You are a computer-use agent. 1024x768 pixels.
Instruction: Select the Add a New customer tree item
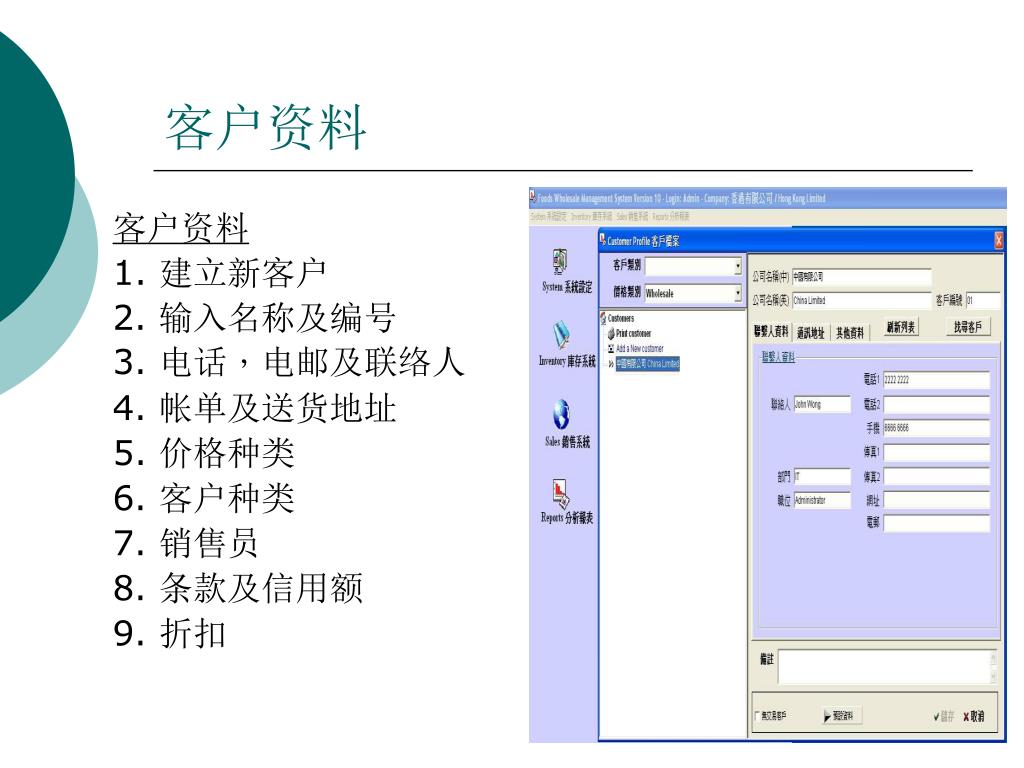tap(640, 349)
